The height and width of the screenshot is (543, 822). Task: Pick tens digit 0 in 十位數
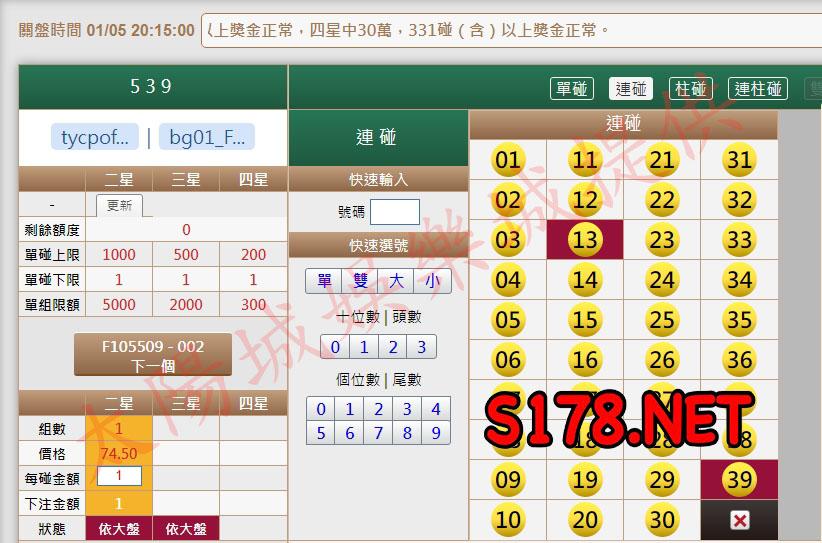click(x=335, y=347)
